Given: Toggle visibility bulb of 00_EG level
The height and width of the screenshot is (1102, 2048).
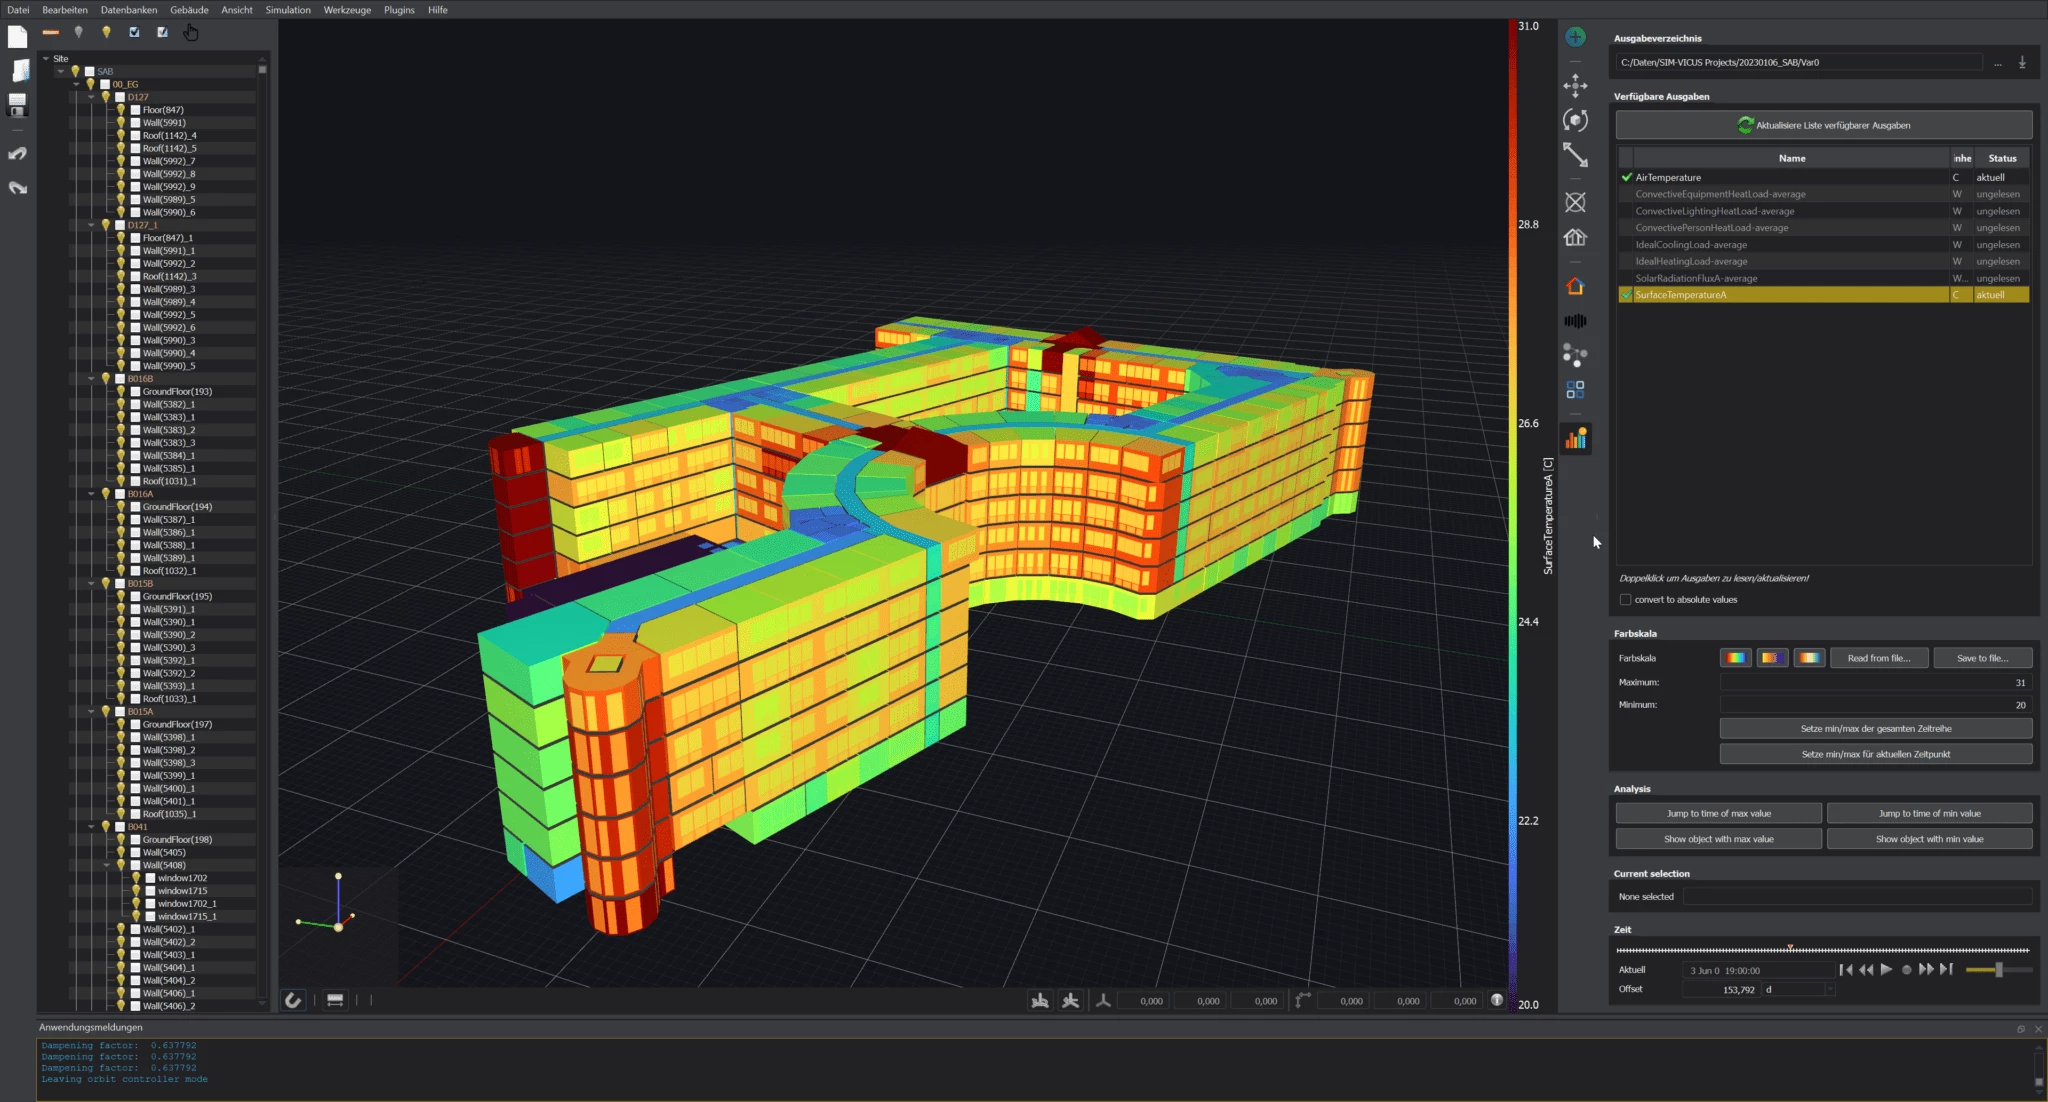Looking at the screenshot, I should [90, 84].
